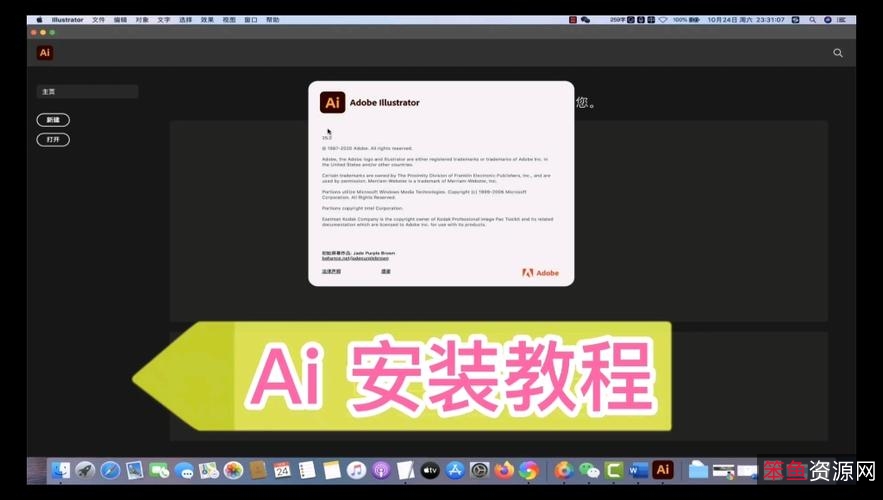
Task: Open Maps from the Dock
Action: (x=209, y=470)
